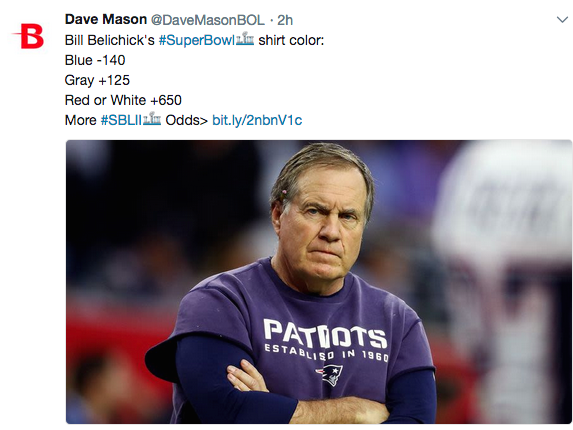Image resolution: width=573 pixels, height=430 pixels.
Task: Click the trophy emoji after #SBLII
Action: click(152, 119)
